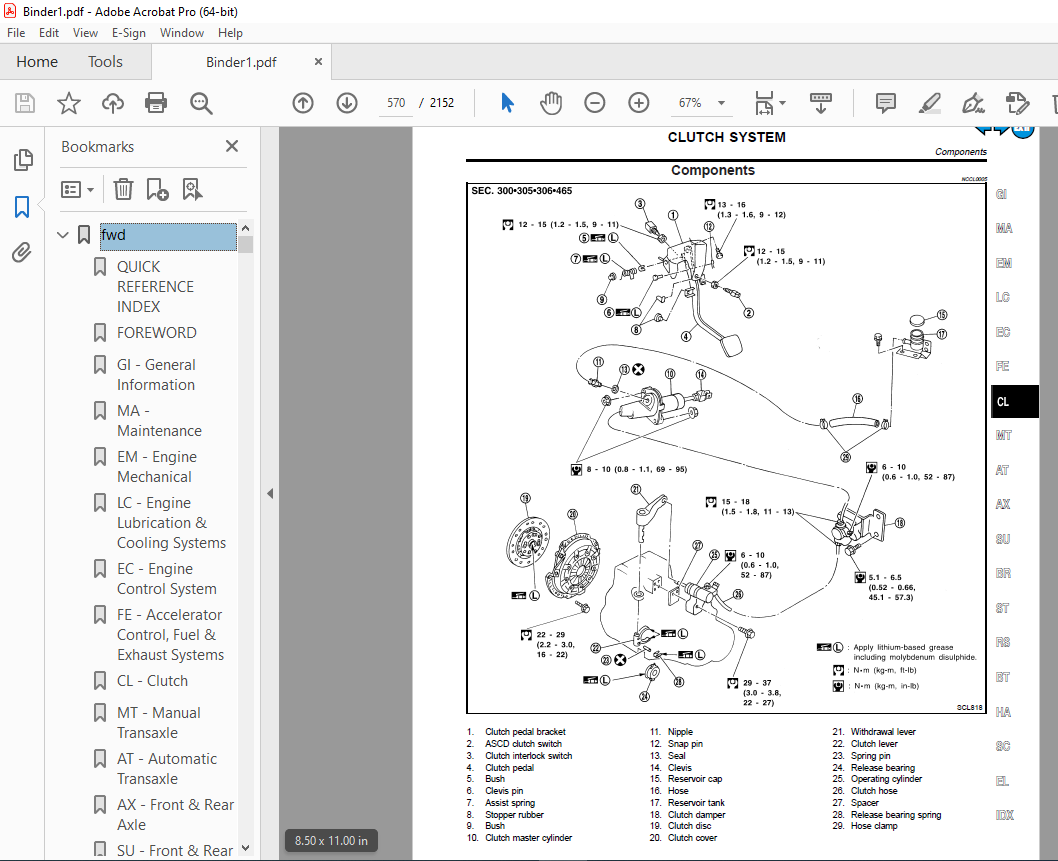Go to the next page with the down arrow

(347, 103)
